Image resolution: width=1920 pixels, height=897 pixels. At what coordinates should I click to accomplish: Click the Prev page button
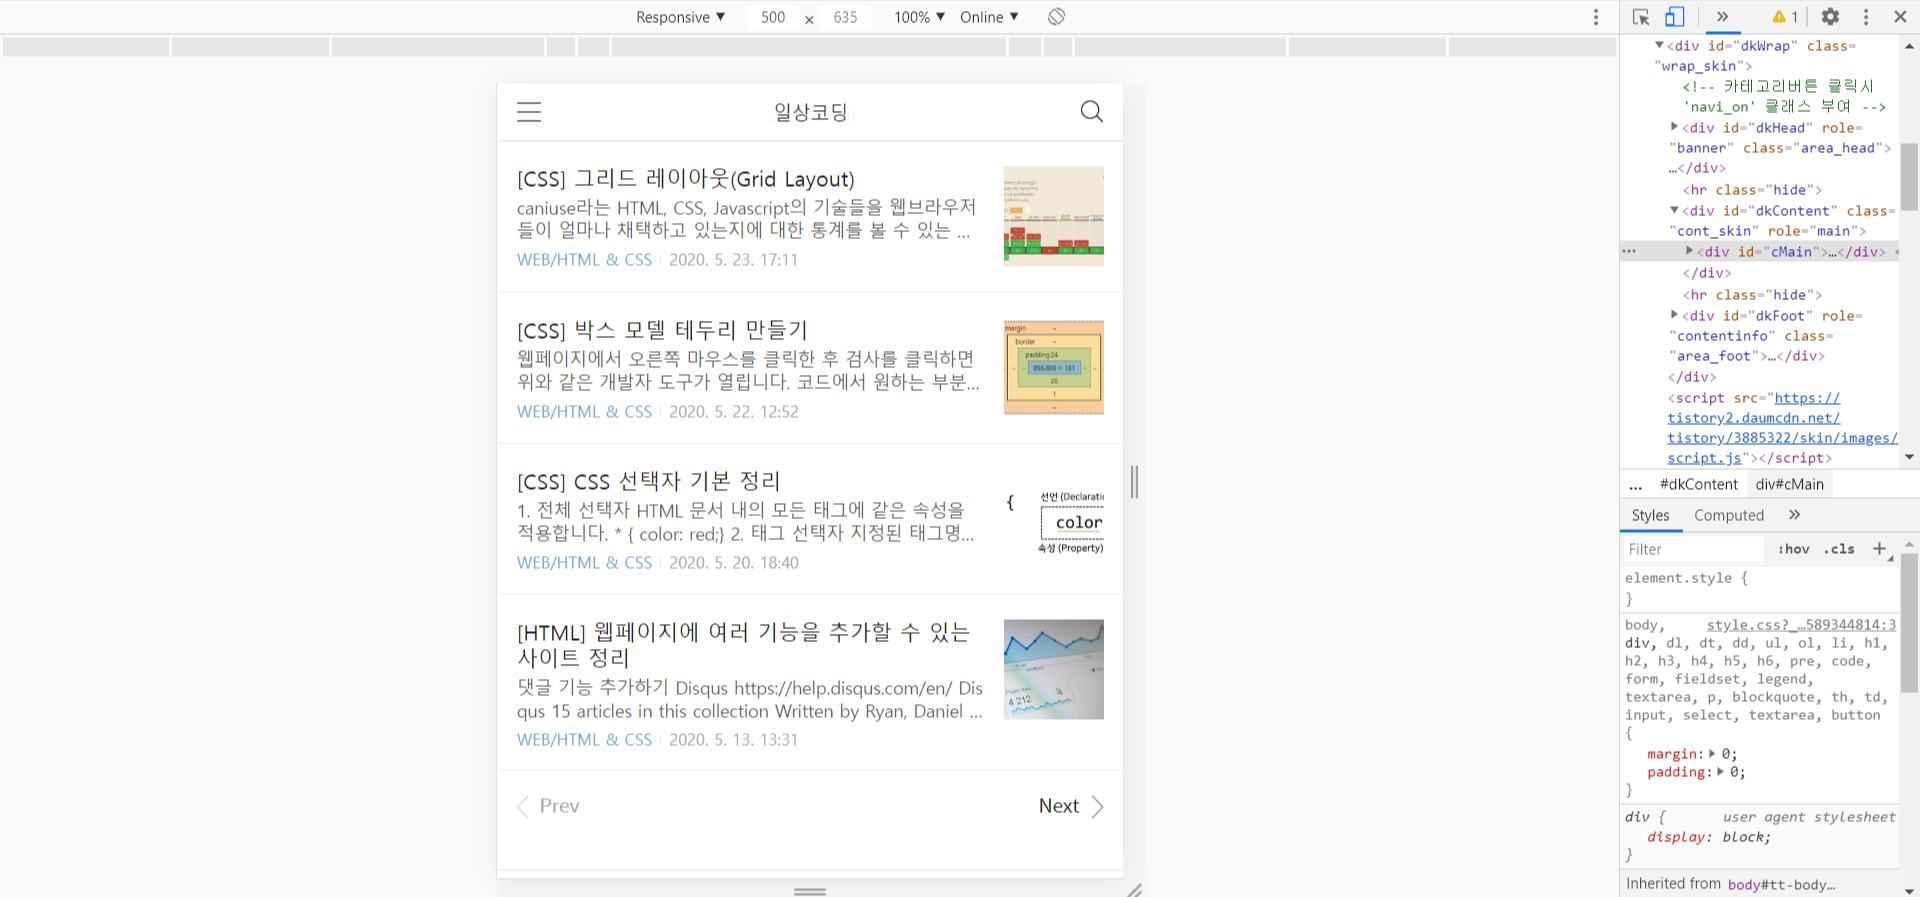[x=548, y=806]
